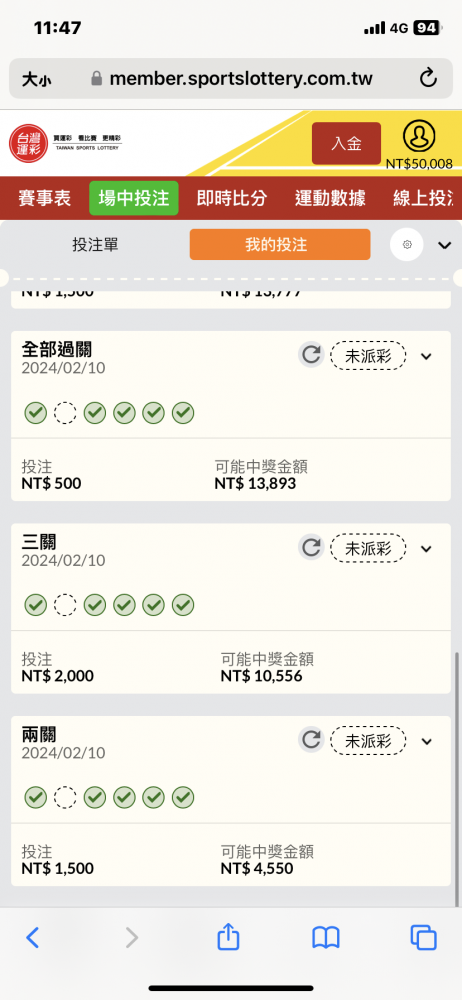Select the last green check in 兩關
The width and height of the screenshot is (462, 1000).
(183, 797)
